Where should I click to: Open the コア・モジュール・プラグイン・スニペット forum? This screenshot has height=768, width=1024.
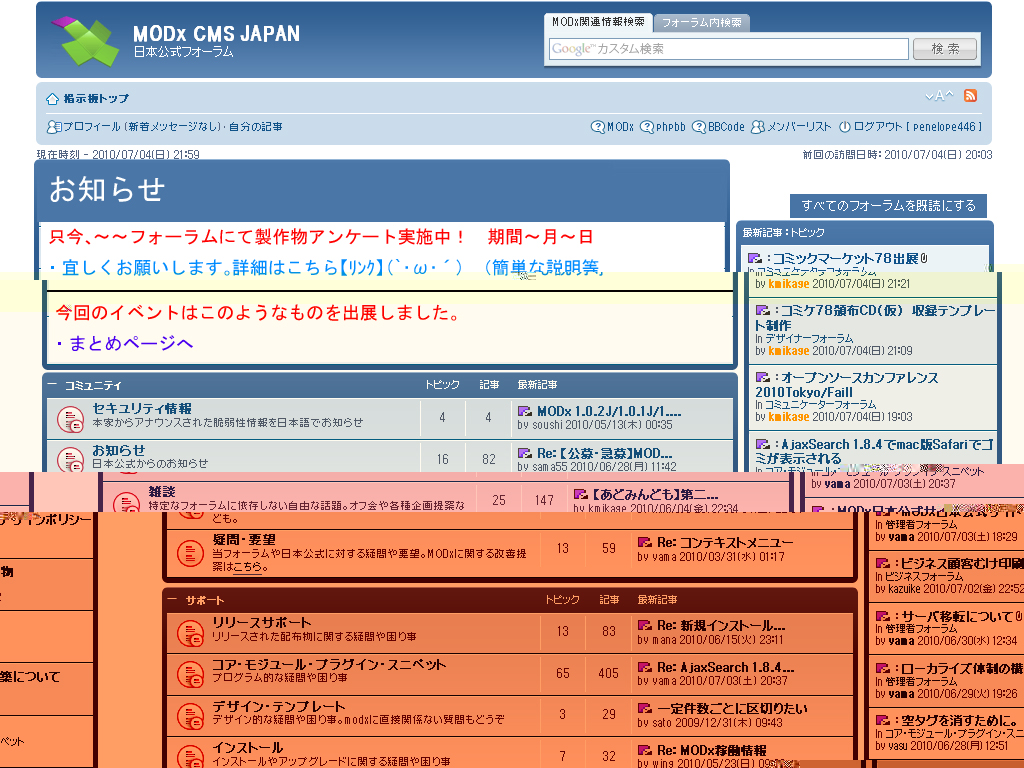[328, 665]
